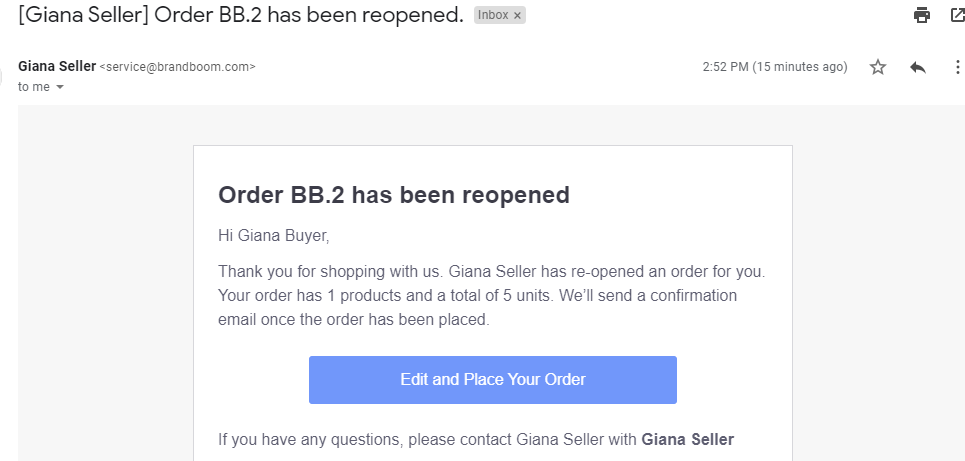Click the 'Thank you for shopping' paragraph
This screenshot has width=965, height=461.
click(x=492, y=295)
